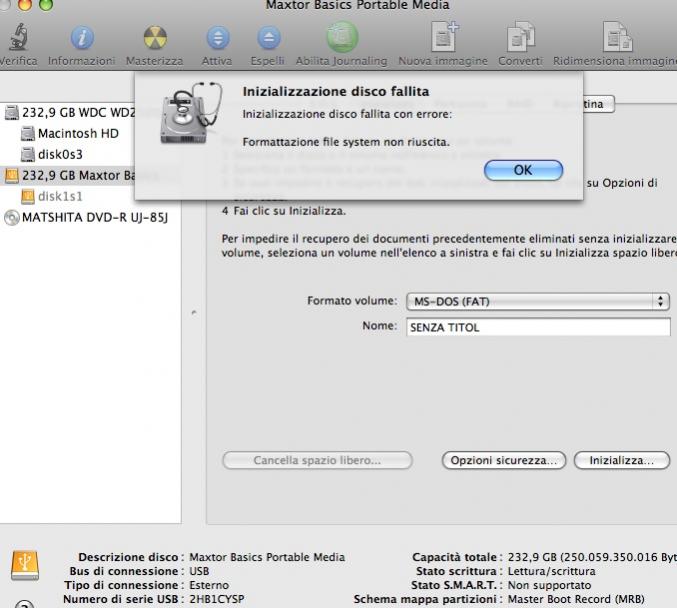Click the Ridimensiona immagine icon

(617, 37)
